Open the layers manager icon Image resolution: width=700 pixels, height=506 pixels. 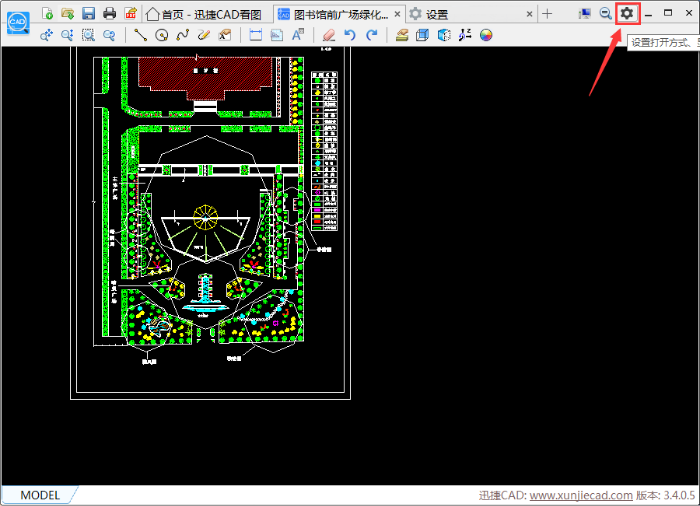click(401, 35)
